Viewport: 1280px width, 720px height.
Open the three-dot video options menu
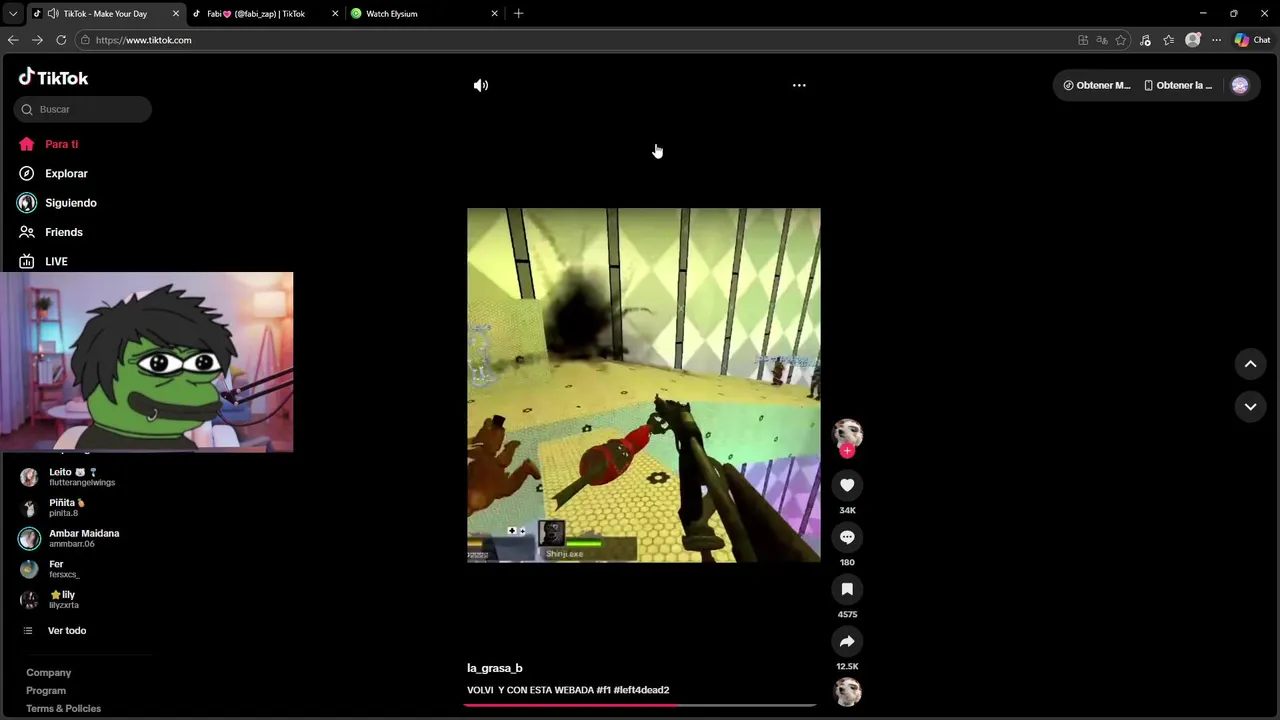[799, 85]
